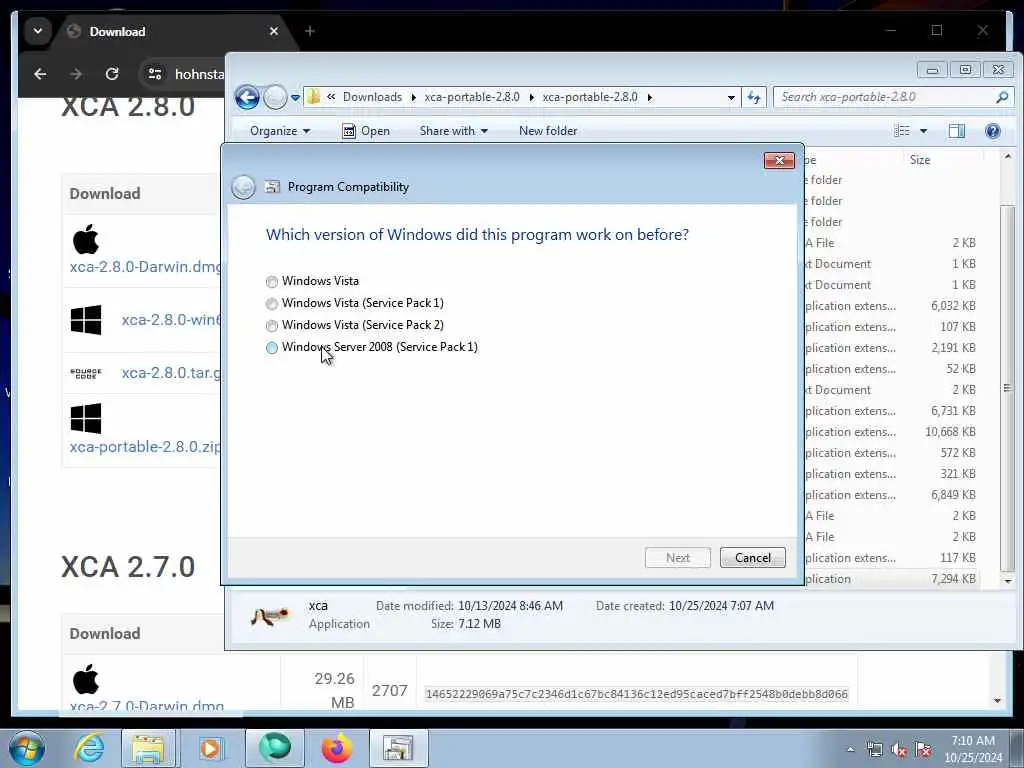The height and width of the screenshot is (768, 1024).
Task: Toggle the Explorer preview pane icon
Action: pos(957,131)
